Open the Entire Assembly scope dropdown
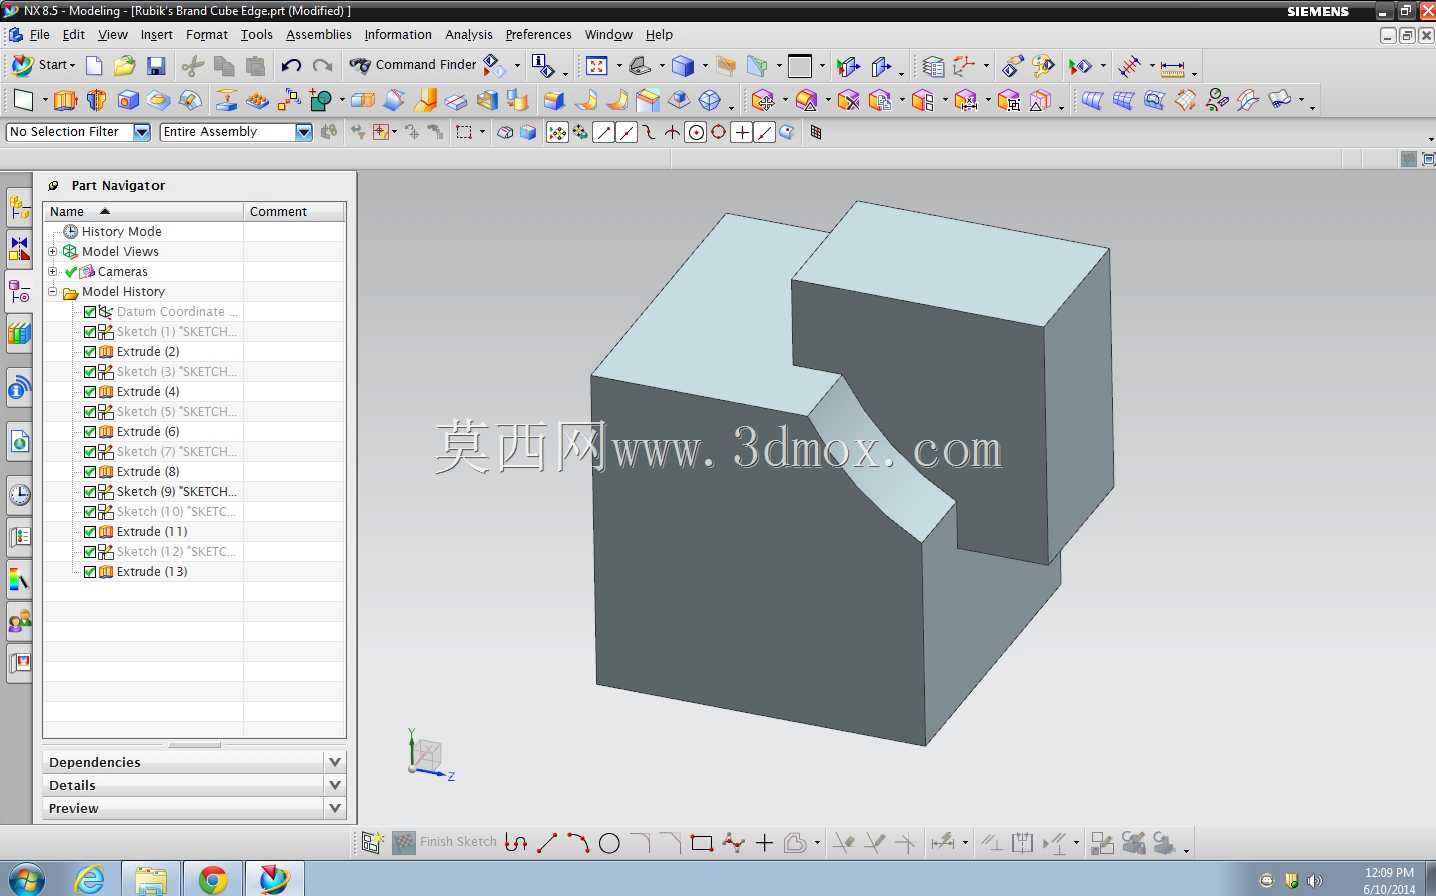 click(x=304, y=132)
